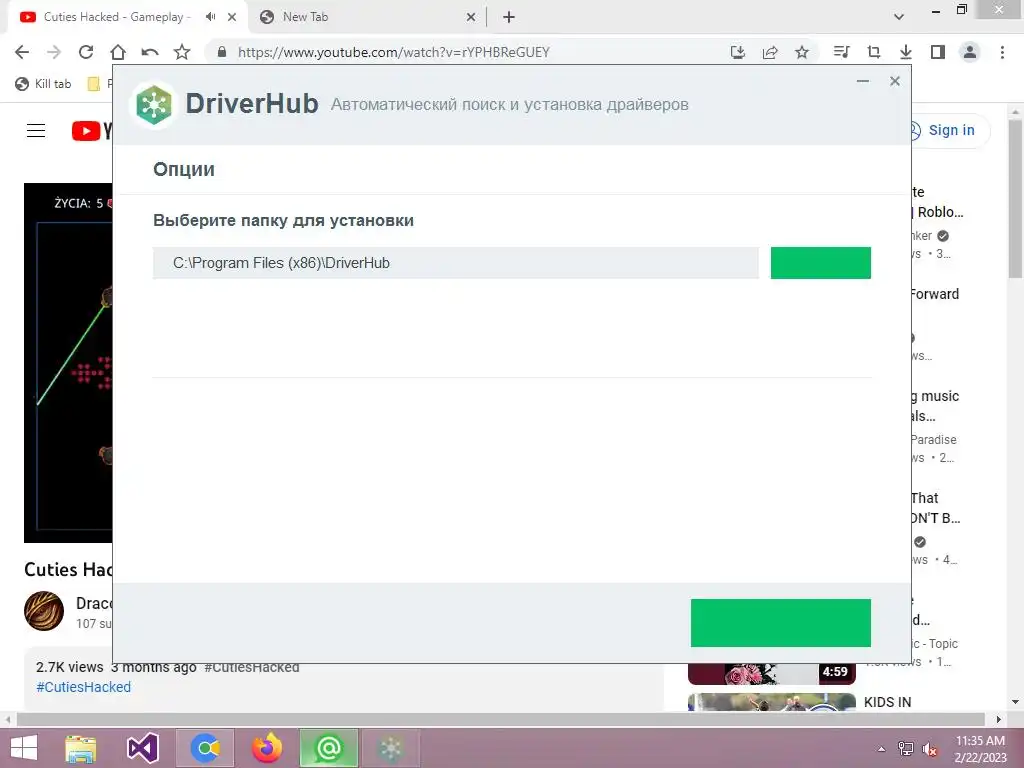The height and width of the screenshot is (768, 1024).
Task: Open the tab search chevron dropdown
Action: (x=899, y=17)
